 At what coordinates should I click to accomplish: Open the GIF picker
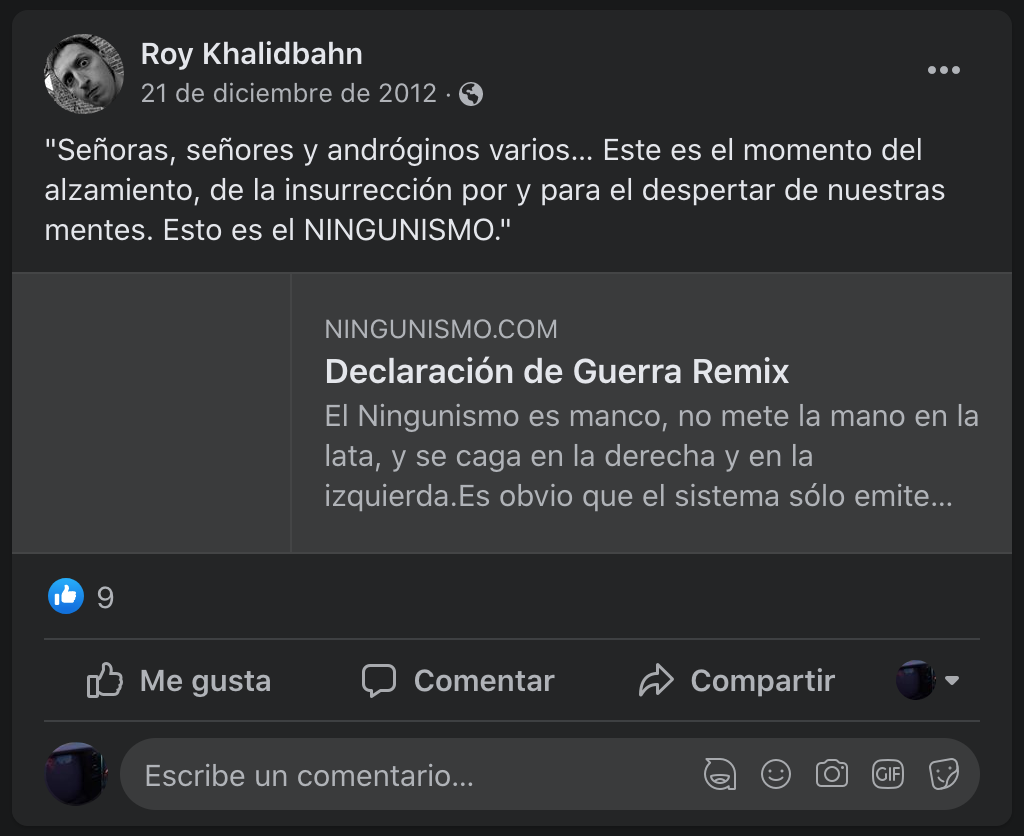(x=888, y=774)
